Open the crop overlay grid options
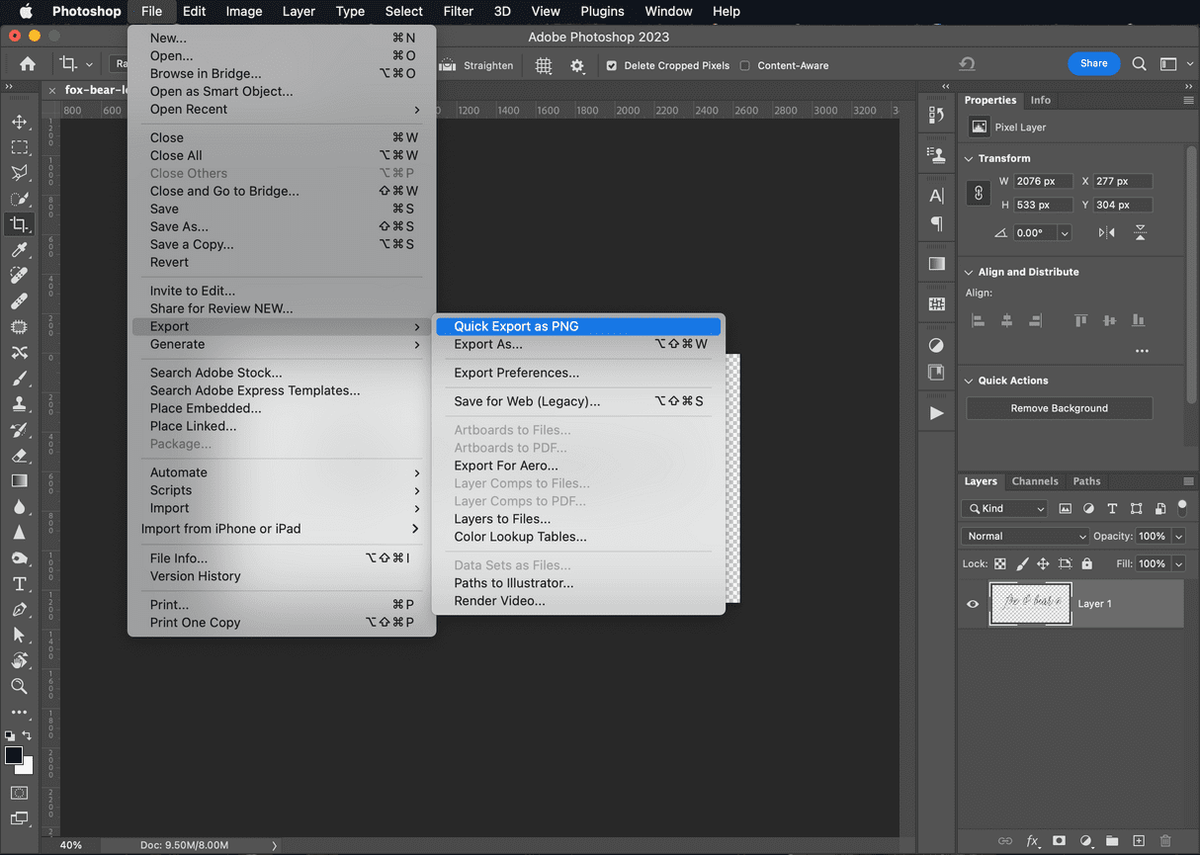The width and height of the screenshot is (1200, 855). (x=544, y=65)
